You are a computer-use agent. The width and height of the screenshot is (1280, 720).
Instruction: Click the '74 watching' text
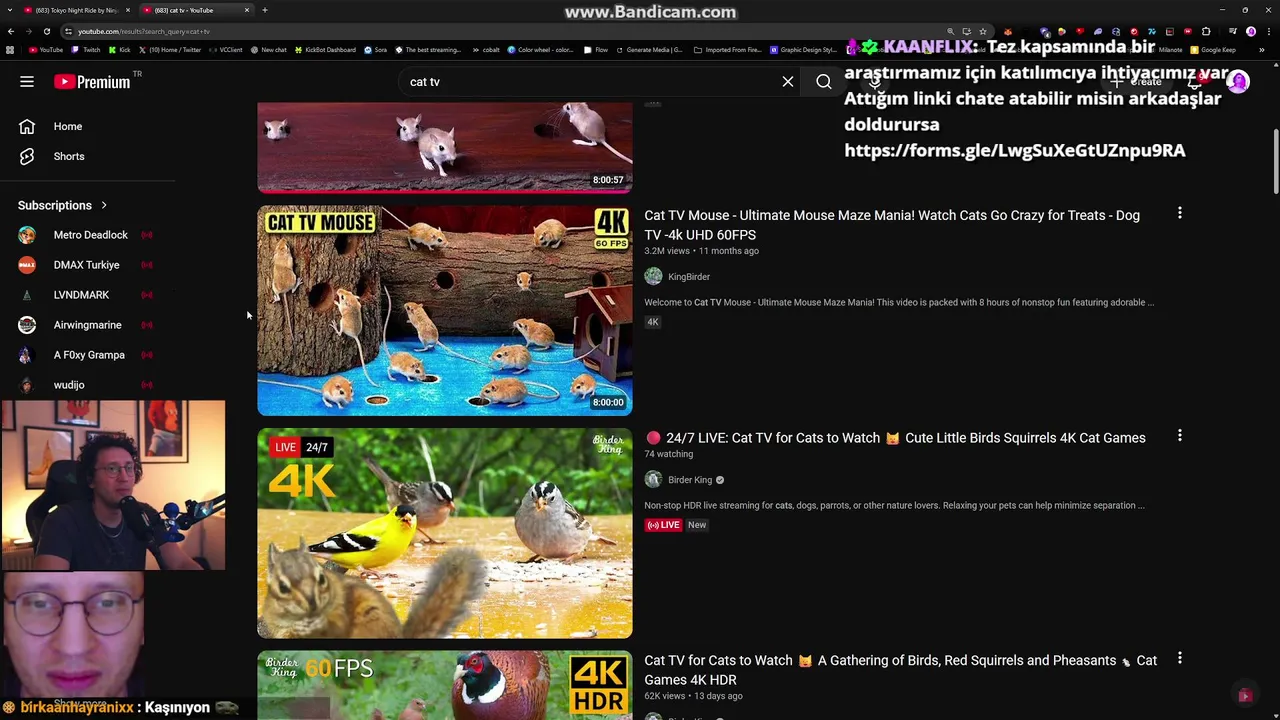[669, 454]
